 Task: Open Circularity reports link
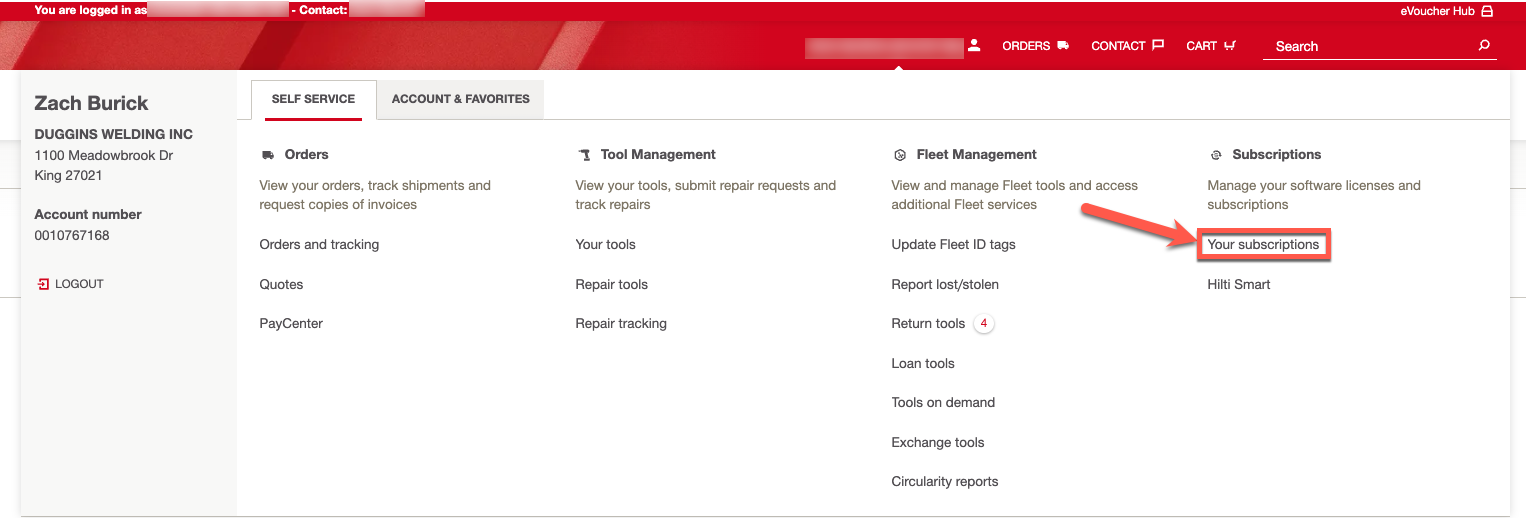[x=945, y=481]
